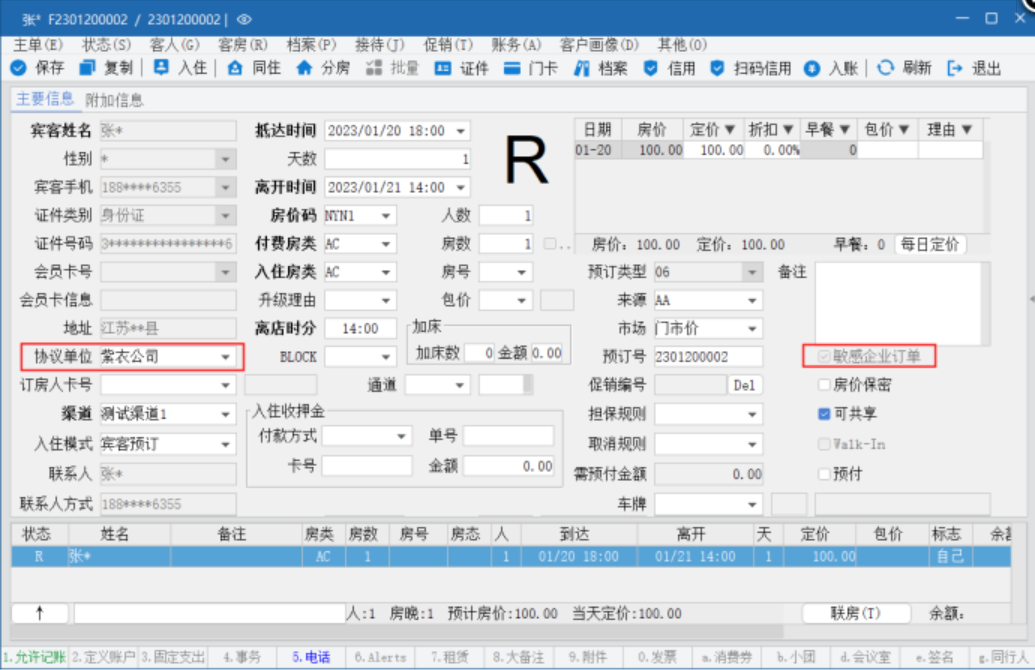Open the 市场 dropdown
Viewport: 1035px width, 670px height.
pos(752,329)
